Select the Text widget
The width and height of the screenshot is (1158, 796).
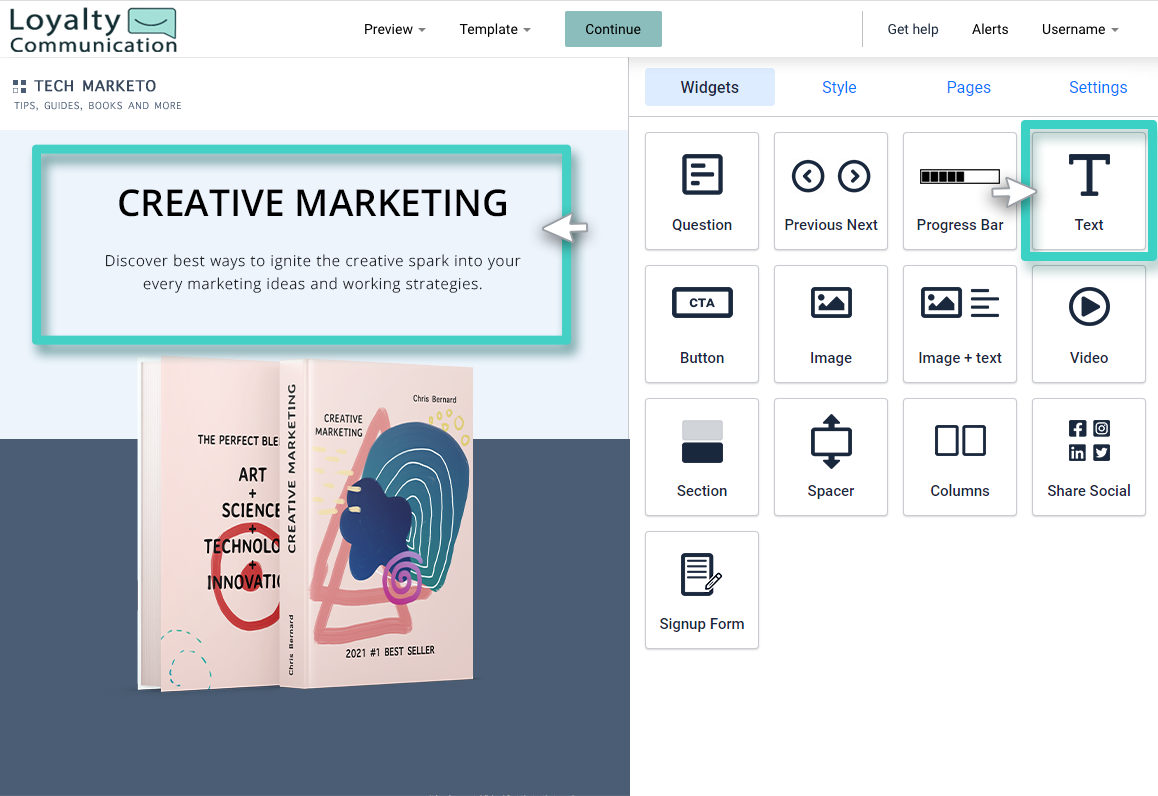point(1088,191)
